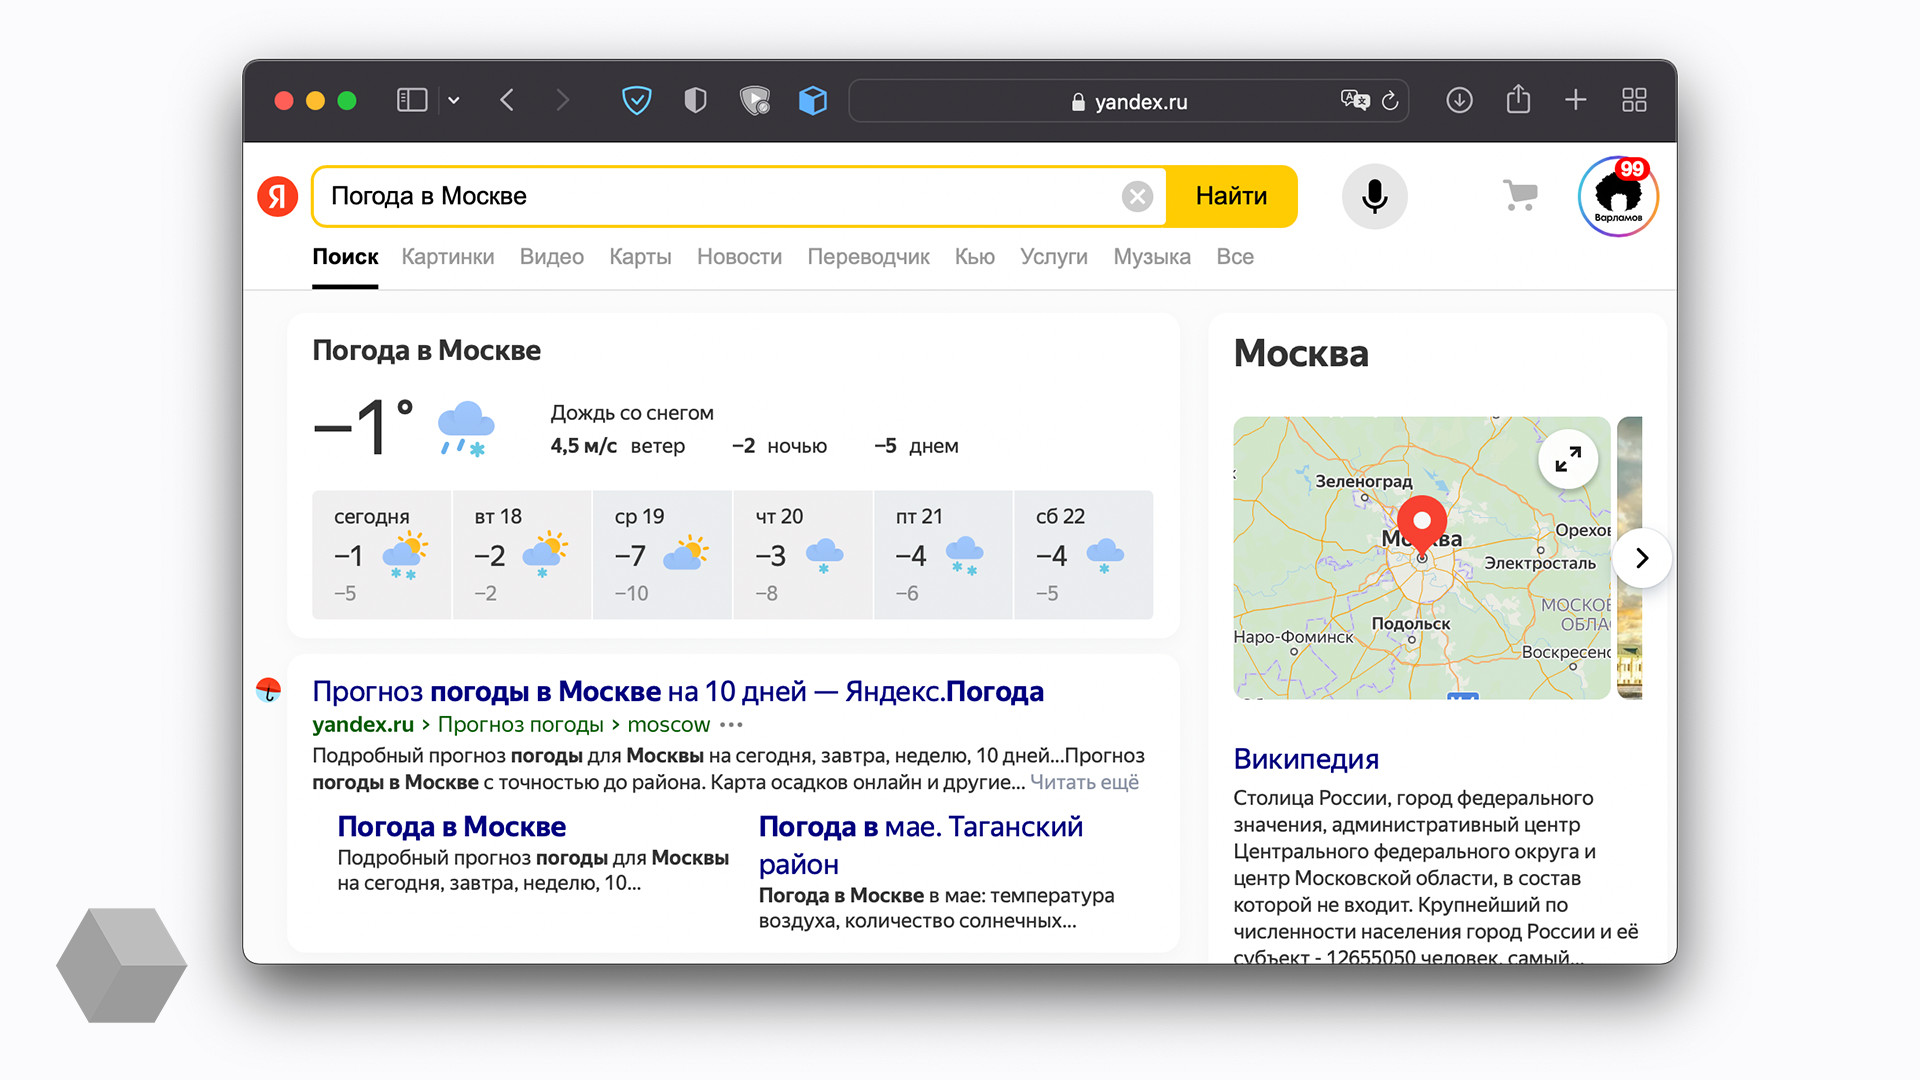1920x1080 pixels.
Task: Click the Подольск label on map
Action: pyautogui.click(x=1410, y=623)
